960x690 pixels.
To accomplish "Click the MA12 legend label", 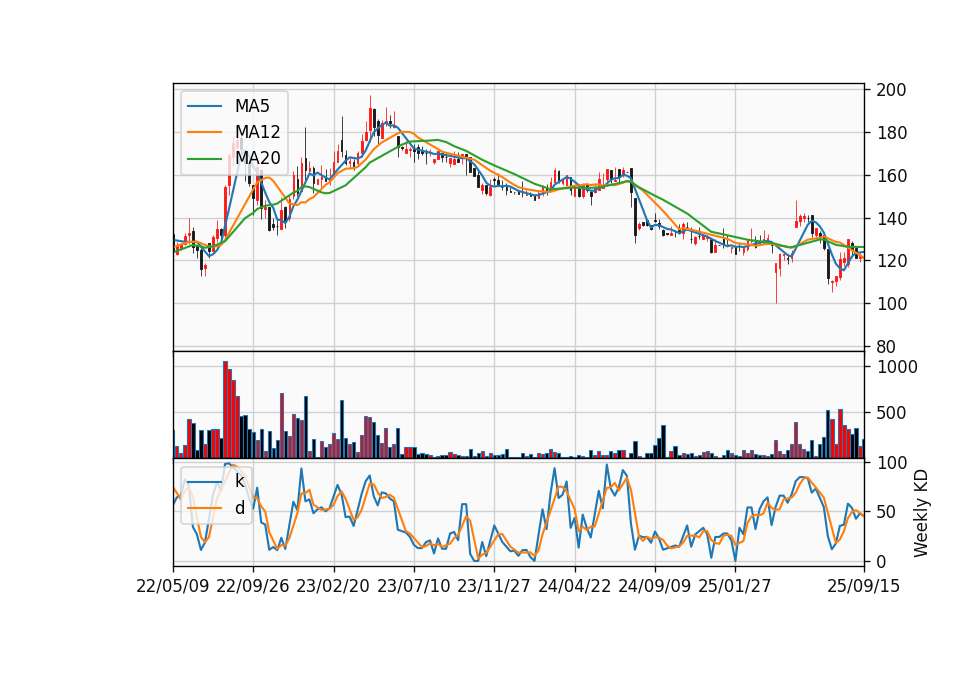I will pyautogui.click(x=258, y=132).
